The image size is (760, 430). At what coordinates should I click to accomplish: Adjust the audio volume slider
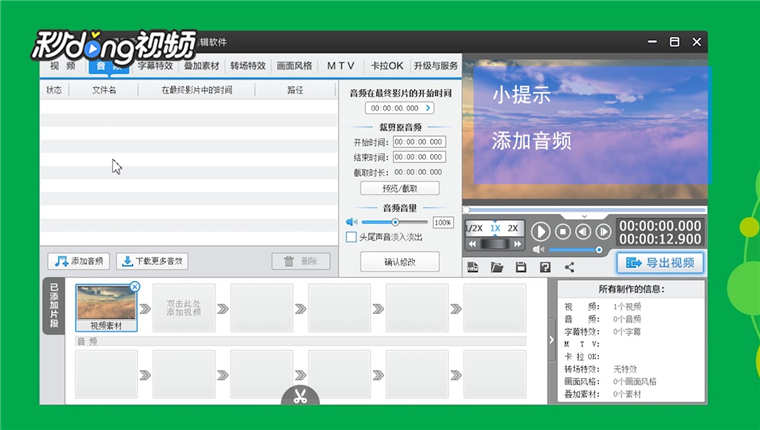395,222
